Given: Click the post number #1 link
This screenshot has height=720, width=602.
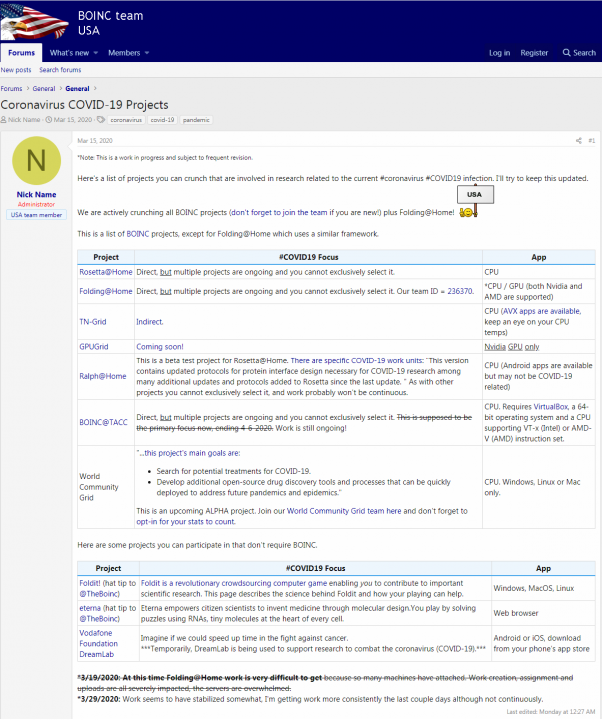Looking at the screenshot, I should tap(591, 141).
